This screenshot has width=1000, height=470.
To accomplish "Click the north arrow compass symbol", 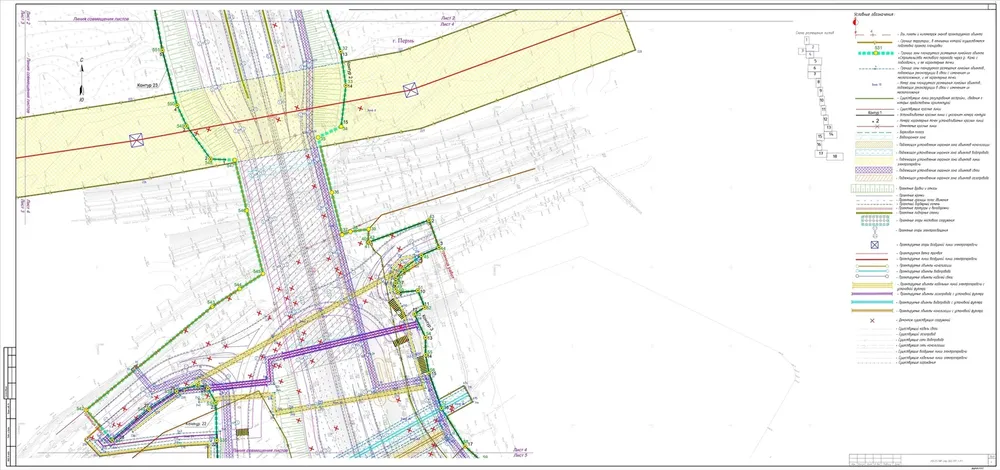I will (82, 79).
